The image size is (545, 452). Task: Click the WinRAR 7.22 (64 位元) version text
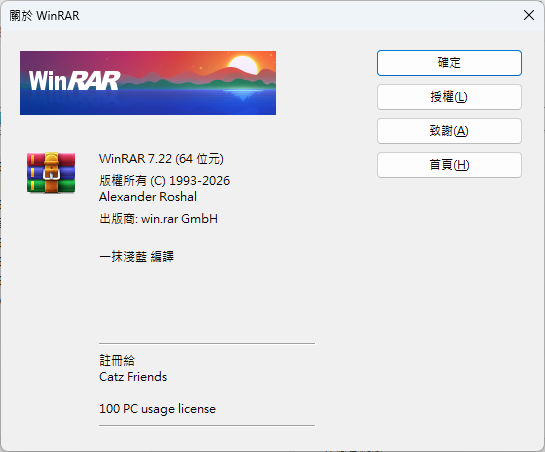(x=161, y=159)
